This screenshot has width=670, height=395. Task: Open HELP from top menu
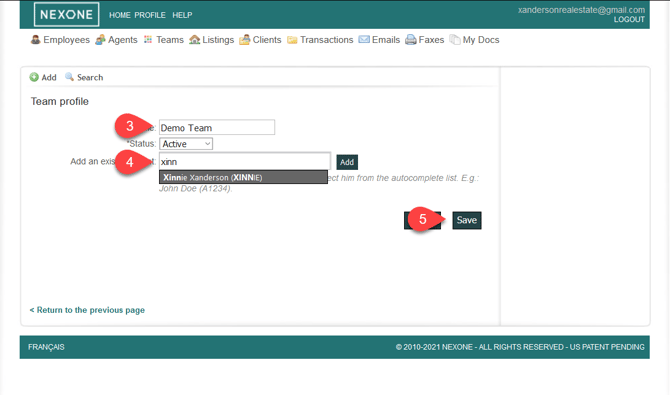click(182, 15)
